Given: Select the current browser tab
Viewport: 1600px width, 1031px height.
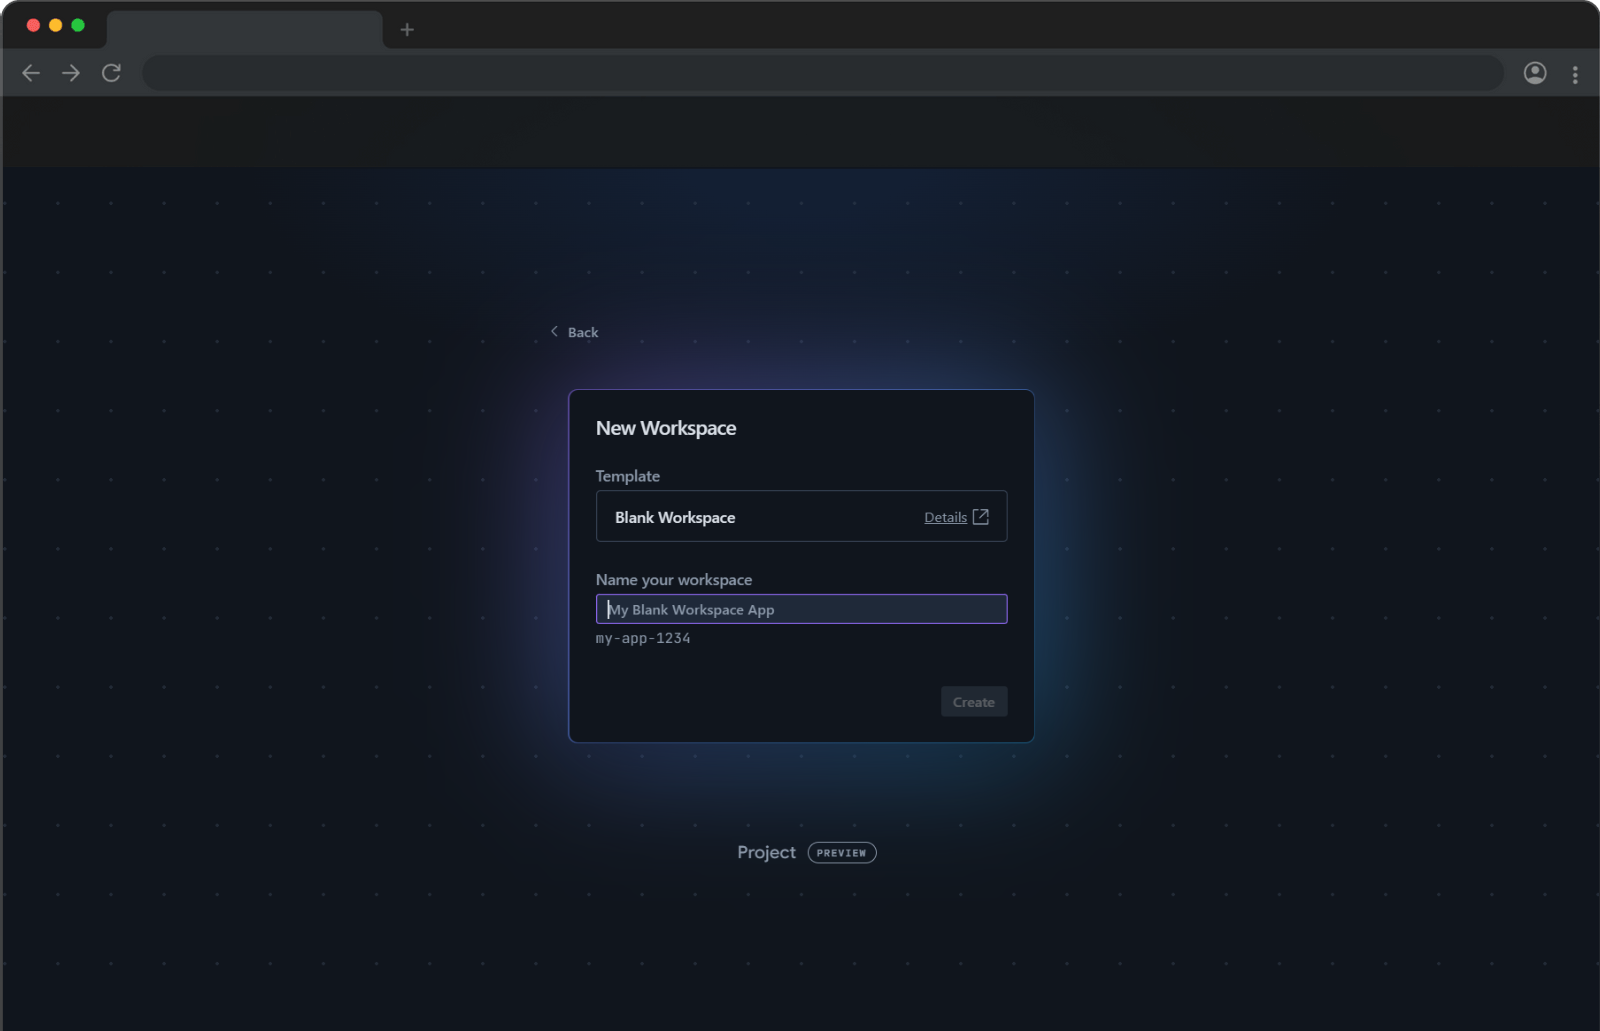Looking at the screenshot, I should coord(244,30).
